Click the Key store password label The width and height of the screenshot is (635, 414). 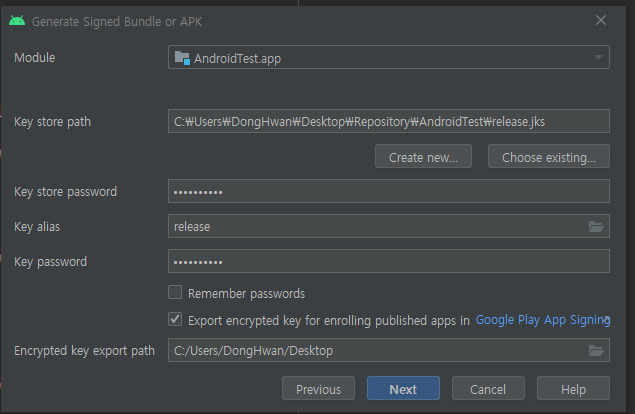coord(66,192)
